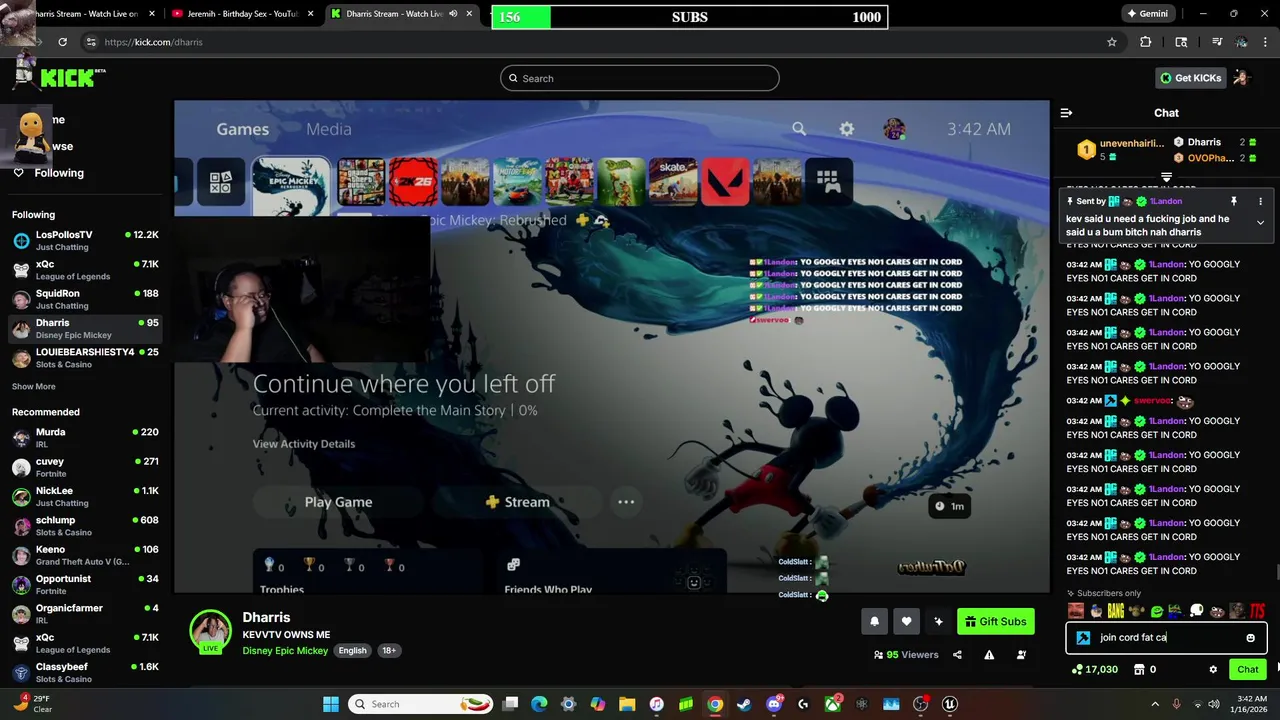Open the emoji picker in chat input
The width and height of the screenshot is (1280, 720).
pyautogui.click(x=1250, y=638)
